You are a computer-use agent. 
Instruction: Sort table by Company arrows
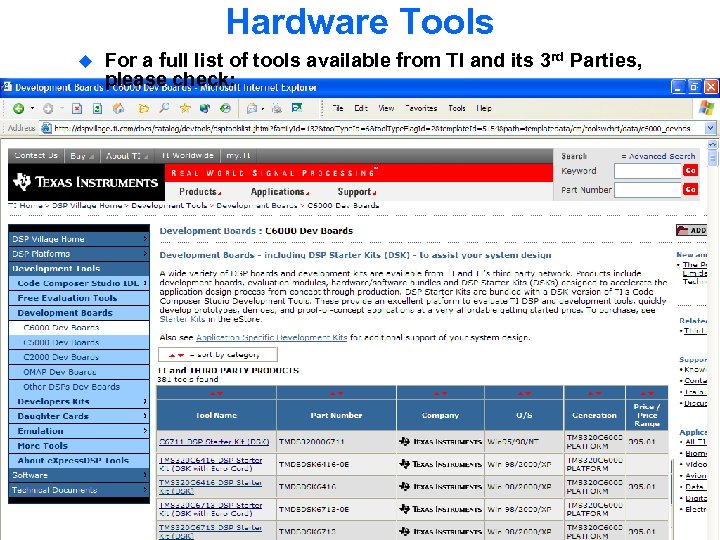(440, 394)
